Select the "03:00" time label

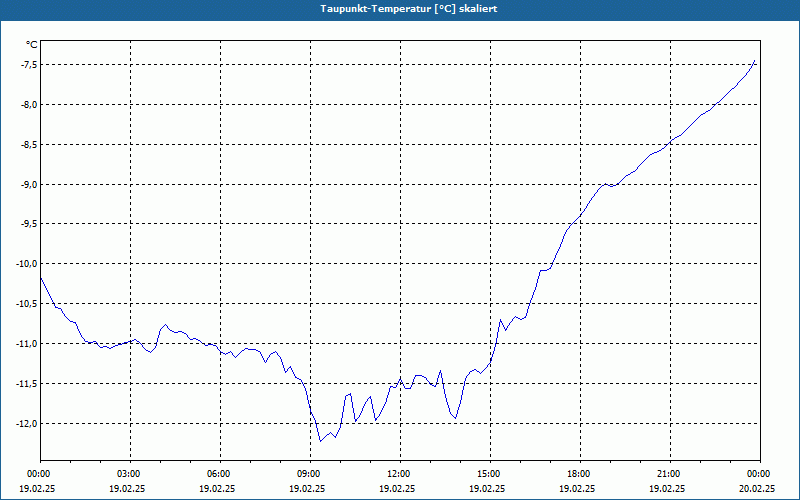pos(128,474)
